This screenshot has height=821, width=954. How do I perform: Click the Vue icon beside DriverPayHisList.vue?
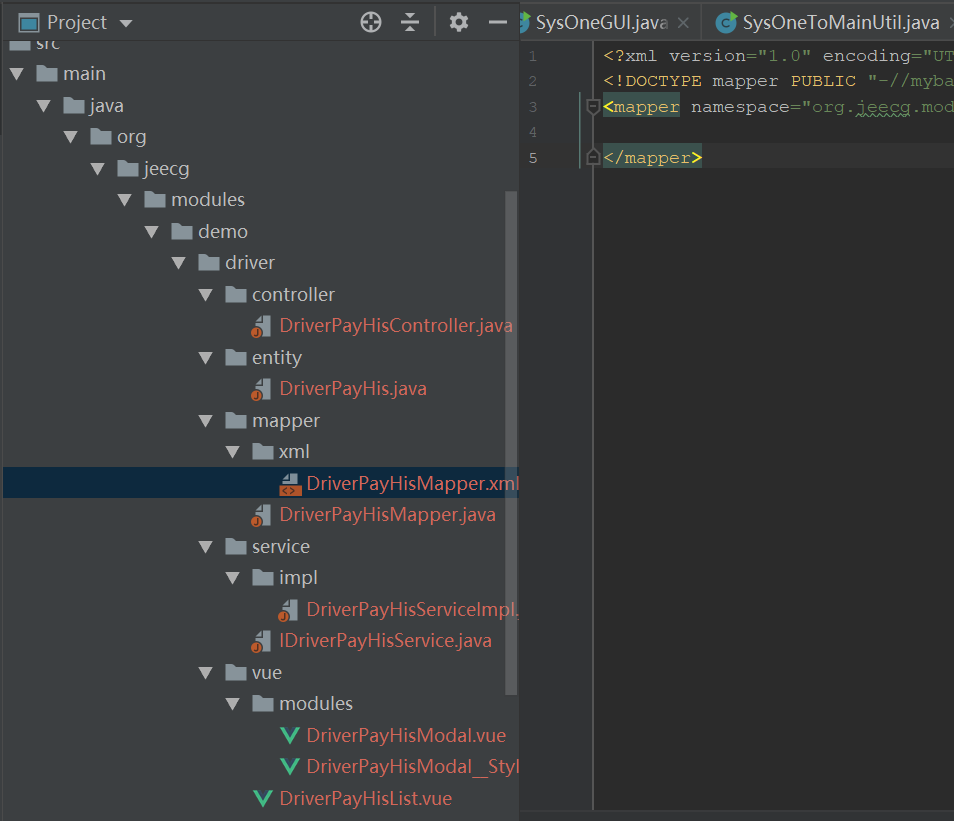[263, 798]
